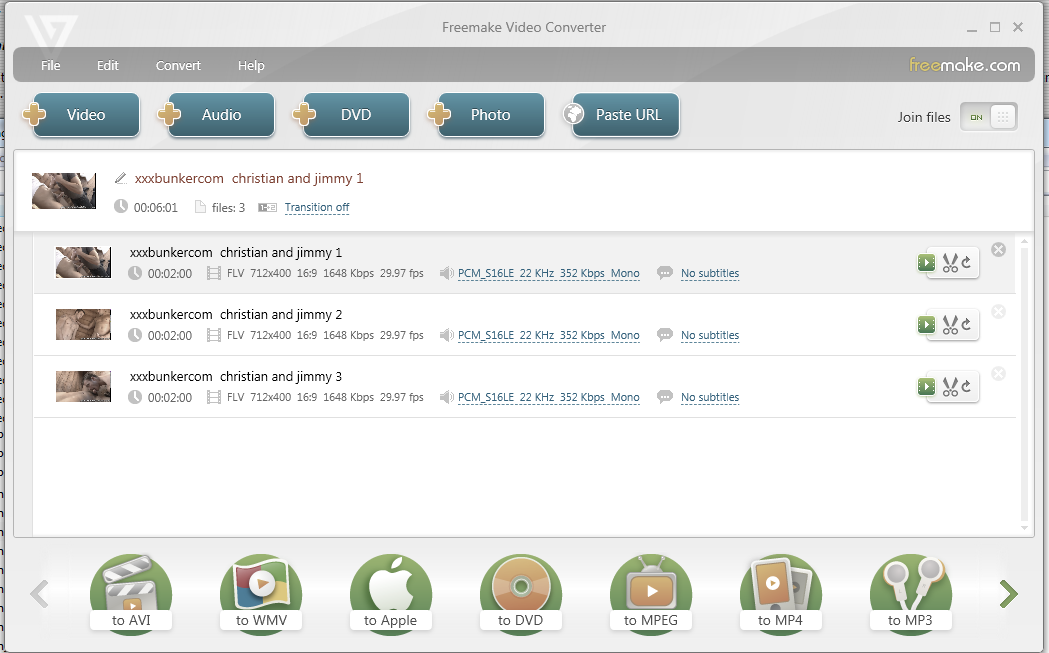Image resolution: width=1049 pixels, height=653 pixels.
Task: Toggle the Join files switch
Action: 988,117
